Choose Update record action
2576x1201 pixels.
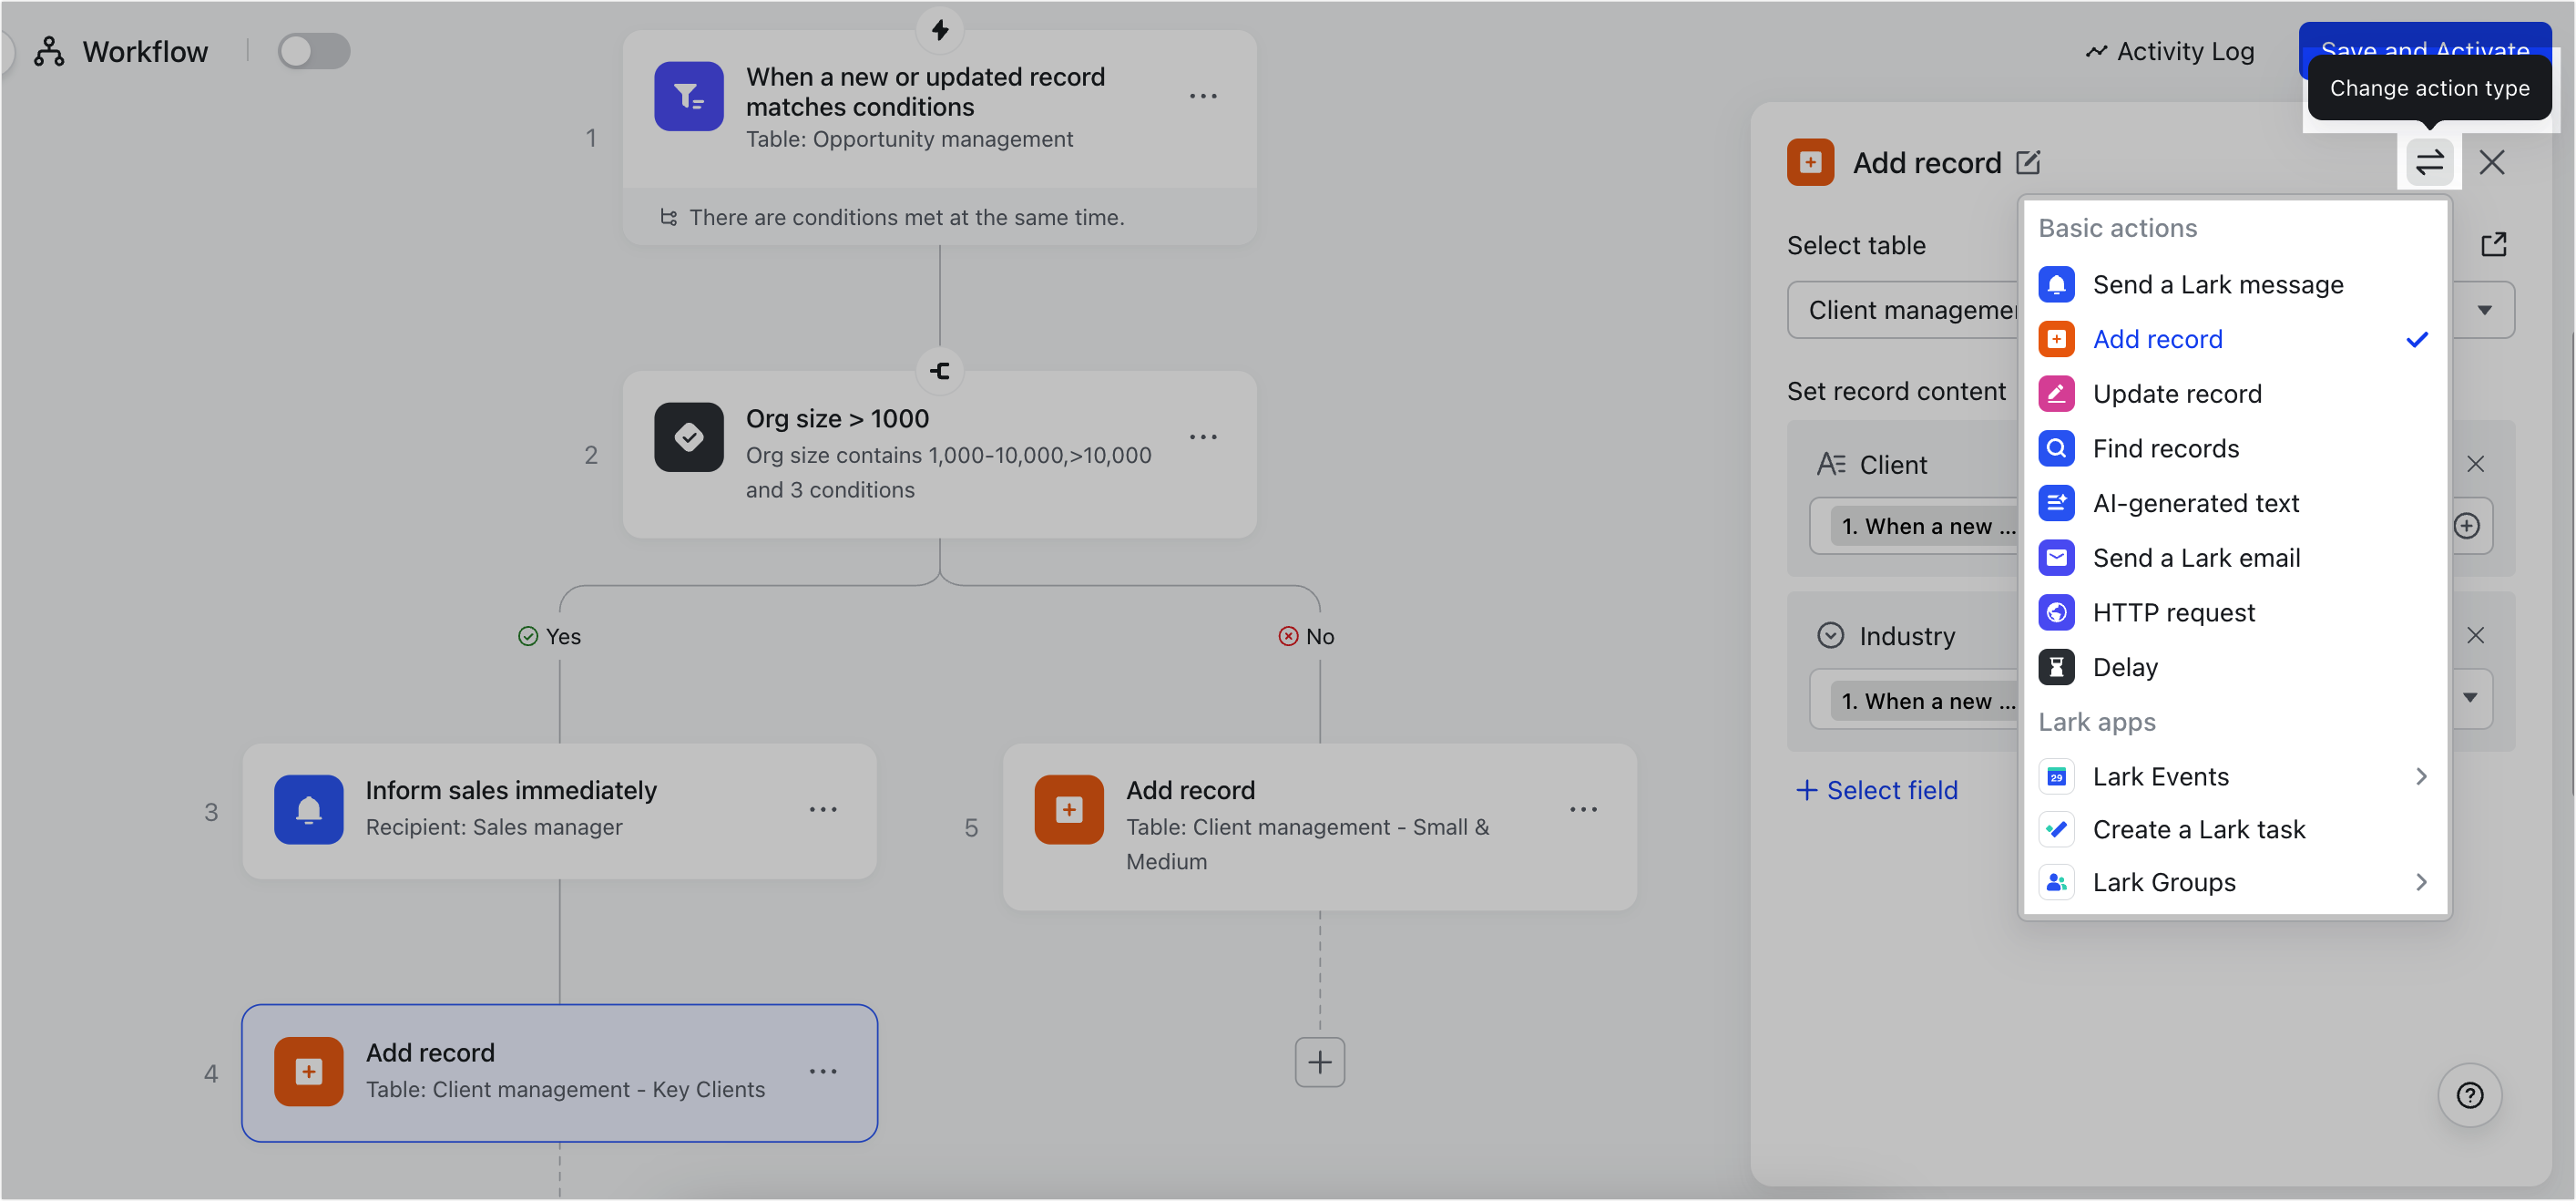[2235, 394]
